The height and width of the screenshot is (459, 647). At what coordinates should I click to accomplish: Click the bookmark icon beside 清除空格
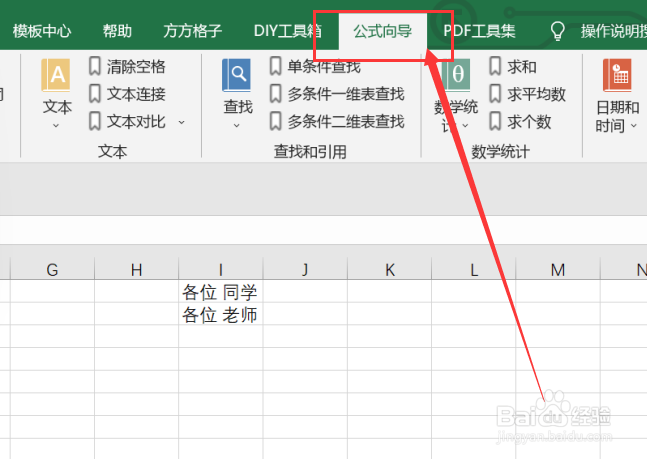94,66
